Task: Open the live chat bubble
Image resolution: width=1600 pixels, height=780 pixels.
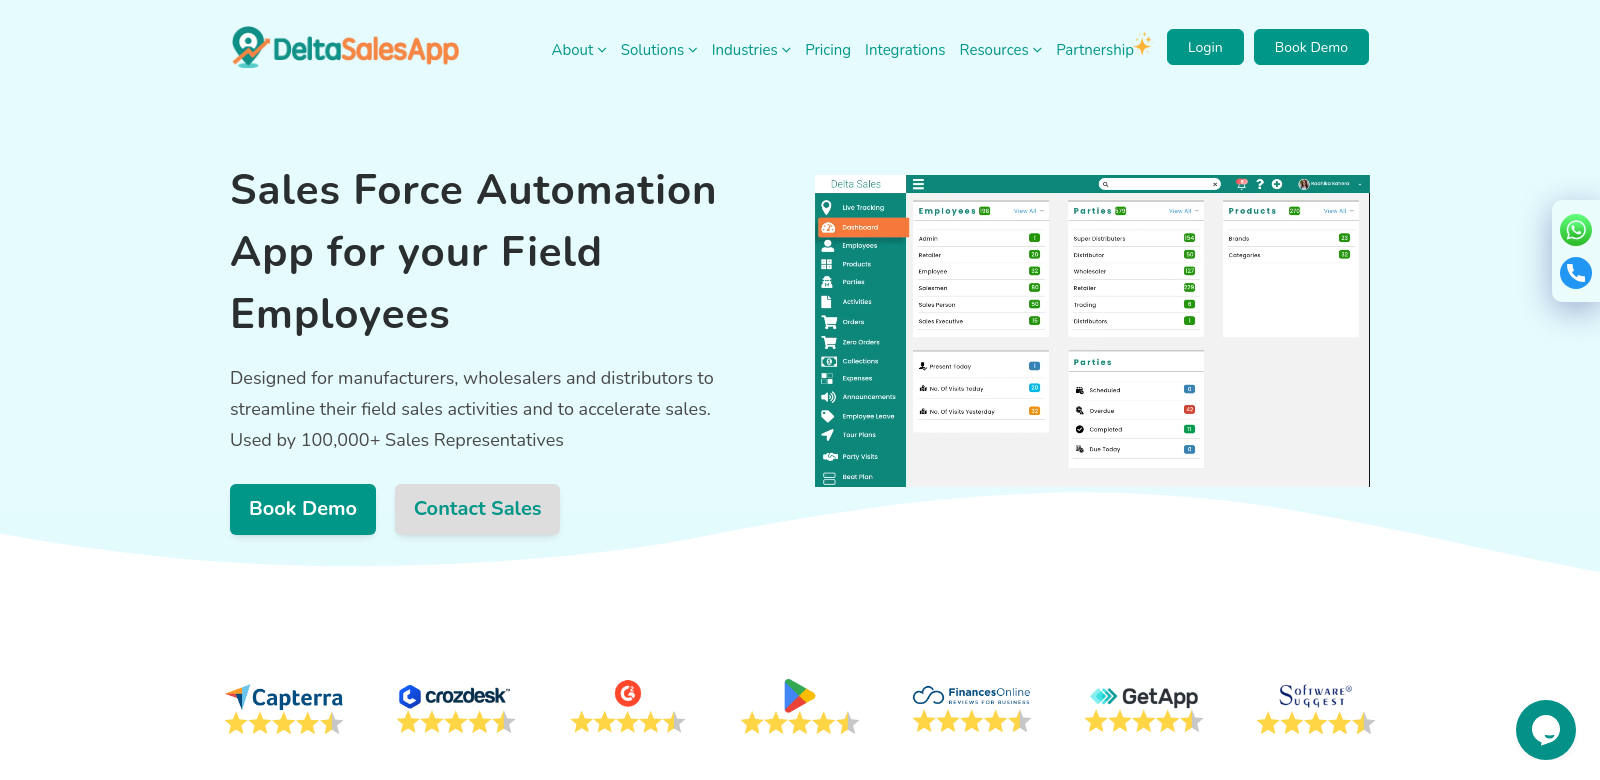Action: coord(1546,730)
